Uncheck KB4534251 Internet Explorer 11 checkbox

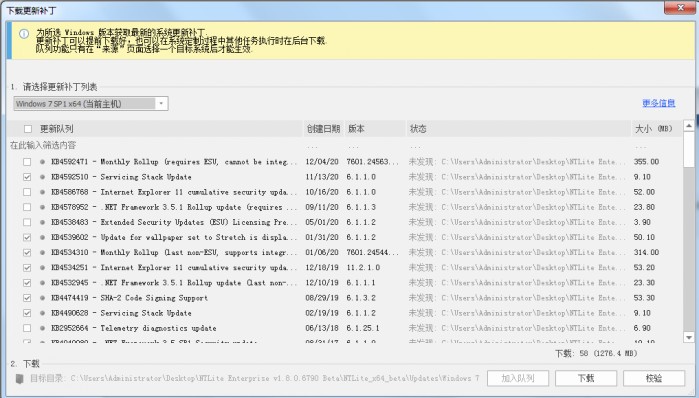[x=27, y=268]
